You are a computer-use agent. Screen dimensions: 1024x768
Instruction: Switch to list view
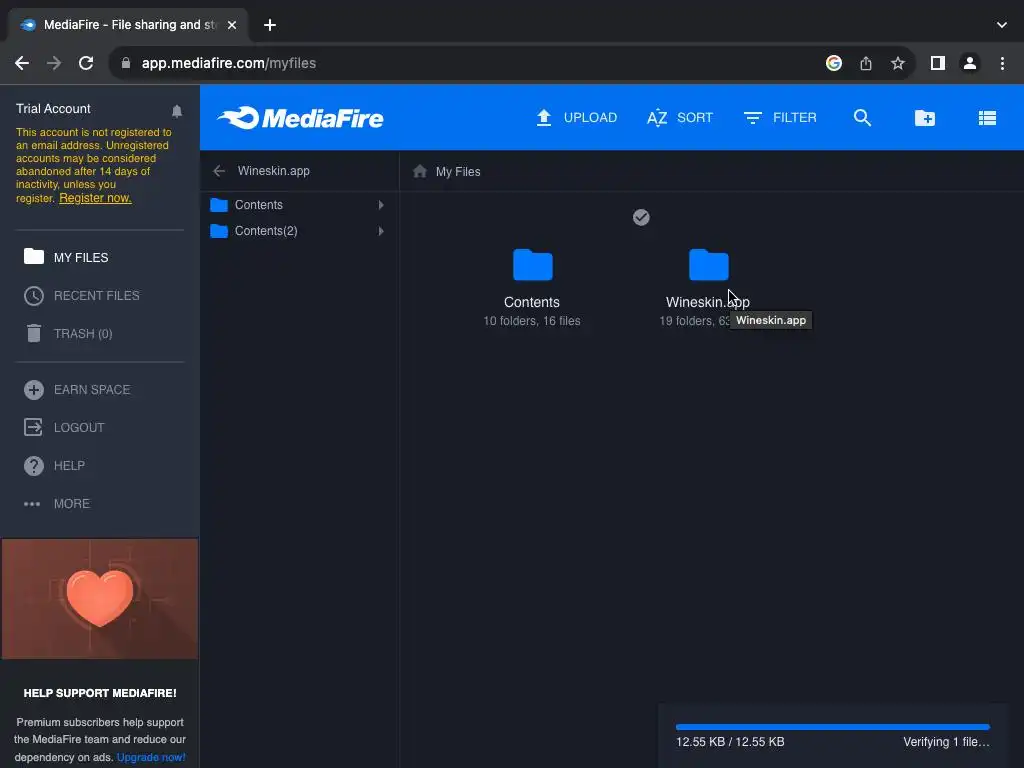(x=987, y=118)
